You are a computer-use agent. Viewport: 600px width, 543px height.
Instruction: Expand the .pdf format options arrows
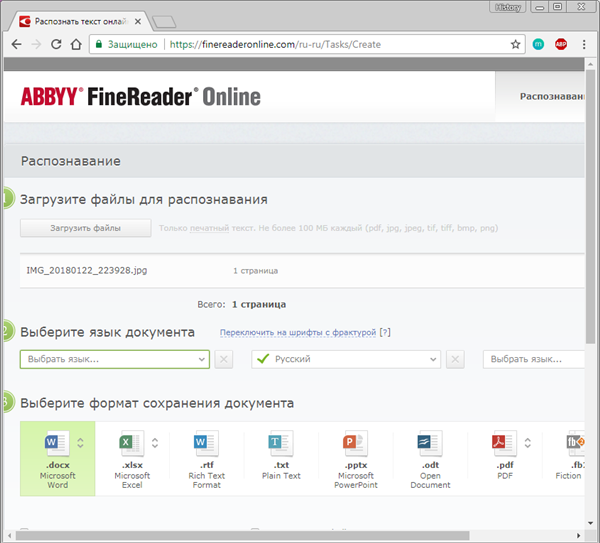pyautogui.click(x=528, y=443)
